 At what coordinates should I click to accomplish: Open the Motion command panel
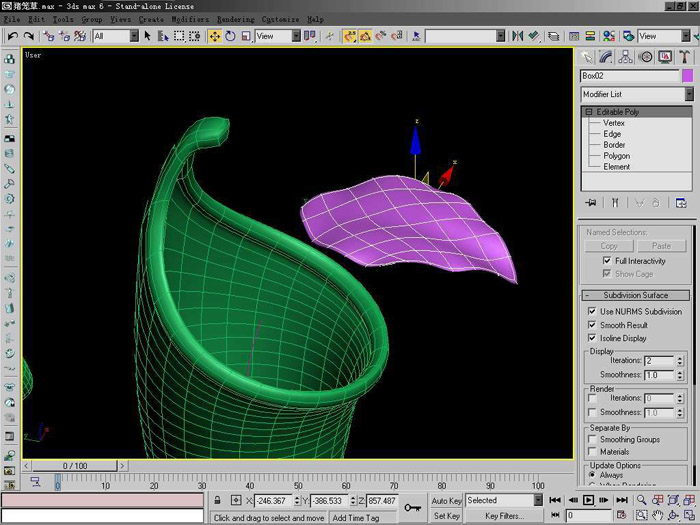[x=645, y=57]
